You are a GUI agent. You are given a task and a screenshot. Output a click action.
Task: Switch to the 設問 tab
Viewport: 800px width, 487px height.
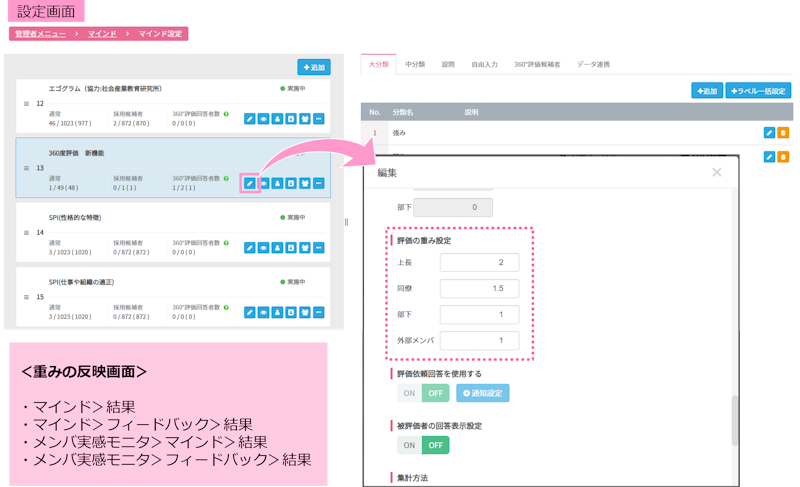(448, 64)
